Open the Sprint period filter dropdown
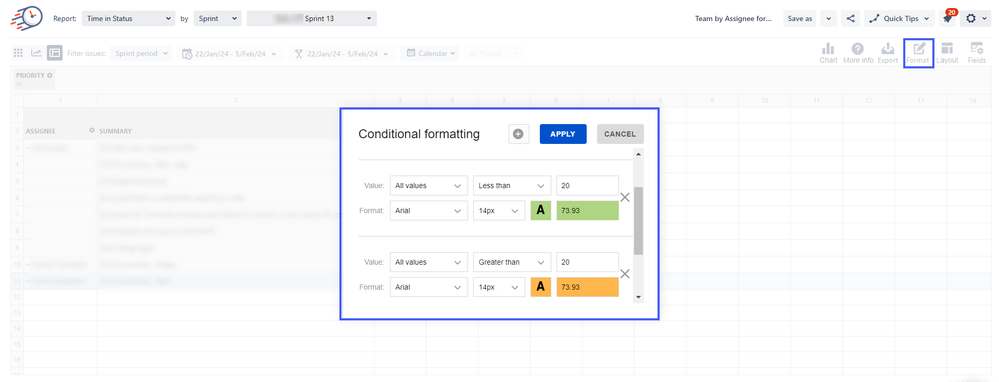This screenshot has height=382, width=999. point(141,53)
